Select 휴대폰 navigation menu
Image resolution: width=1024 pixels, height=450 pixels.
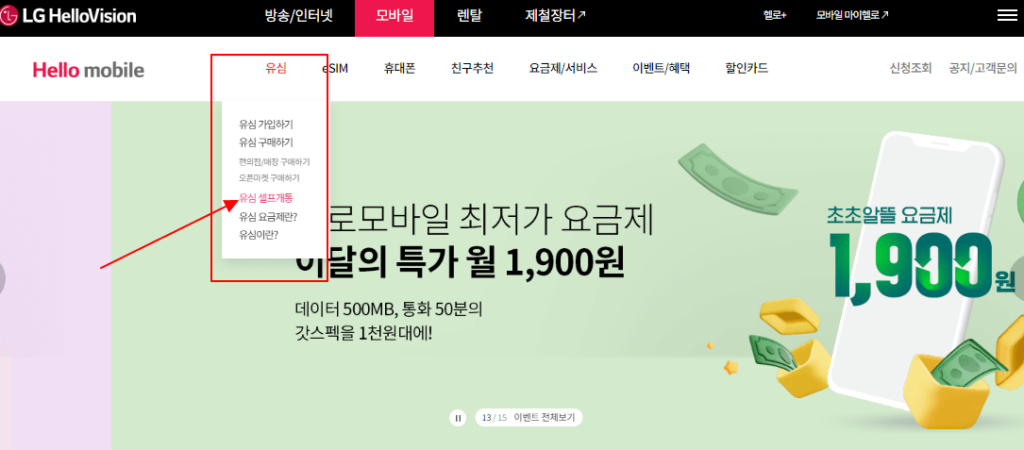pyautogui.click(x=400, y=68)
